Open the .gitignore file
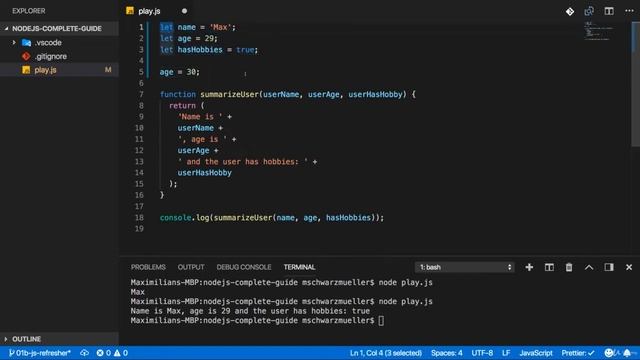This screenshot has height=360, width=640. pos(51,56)
